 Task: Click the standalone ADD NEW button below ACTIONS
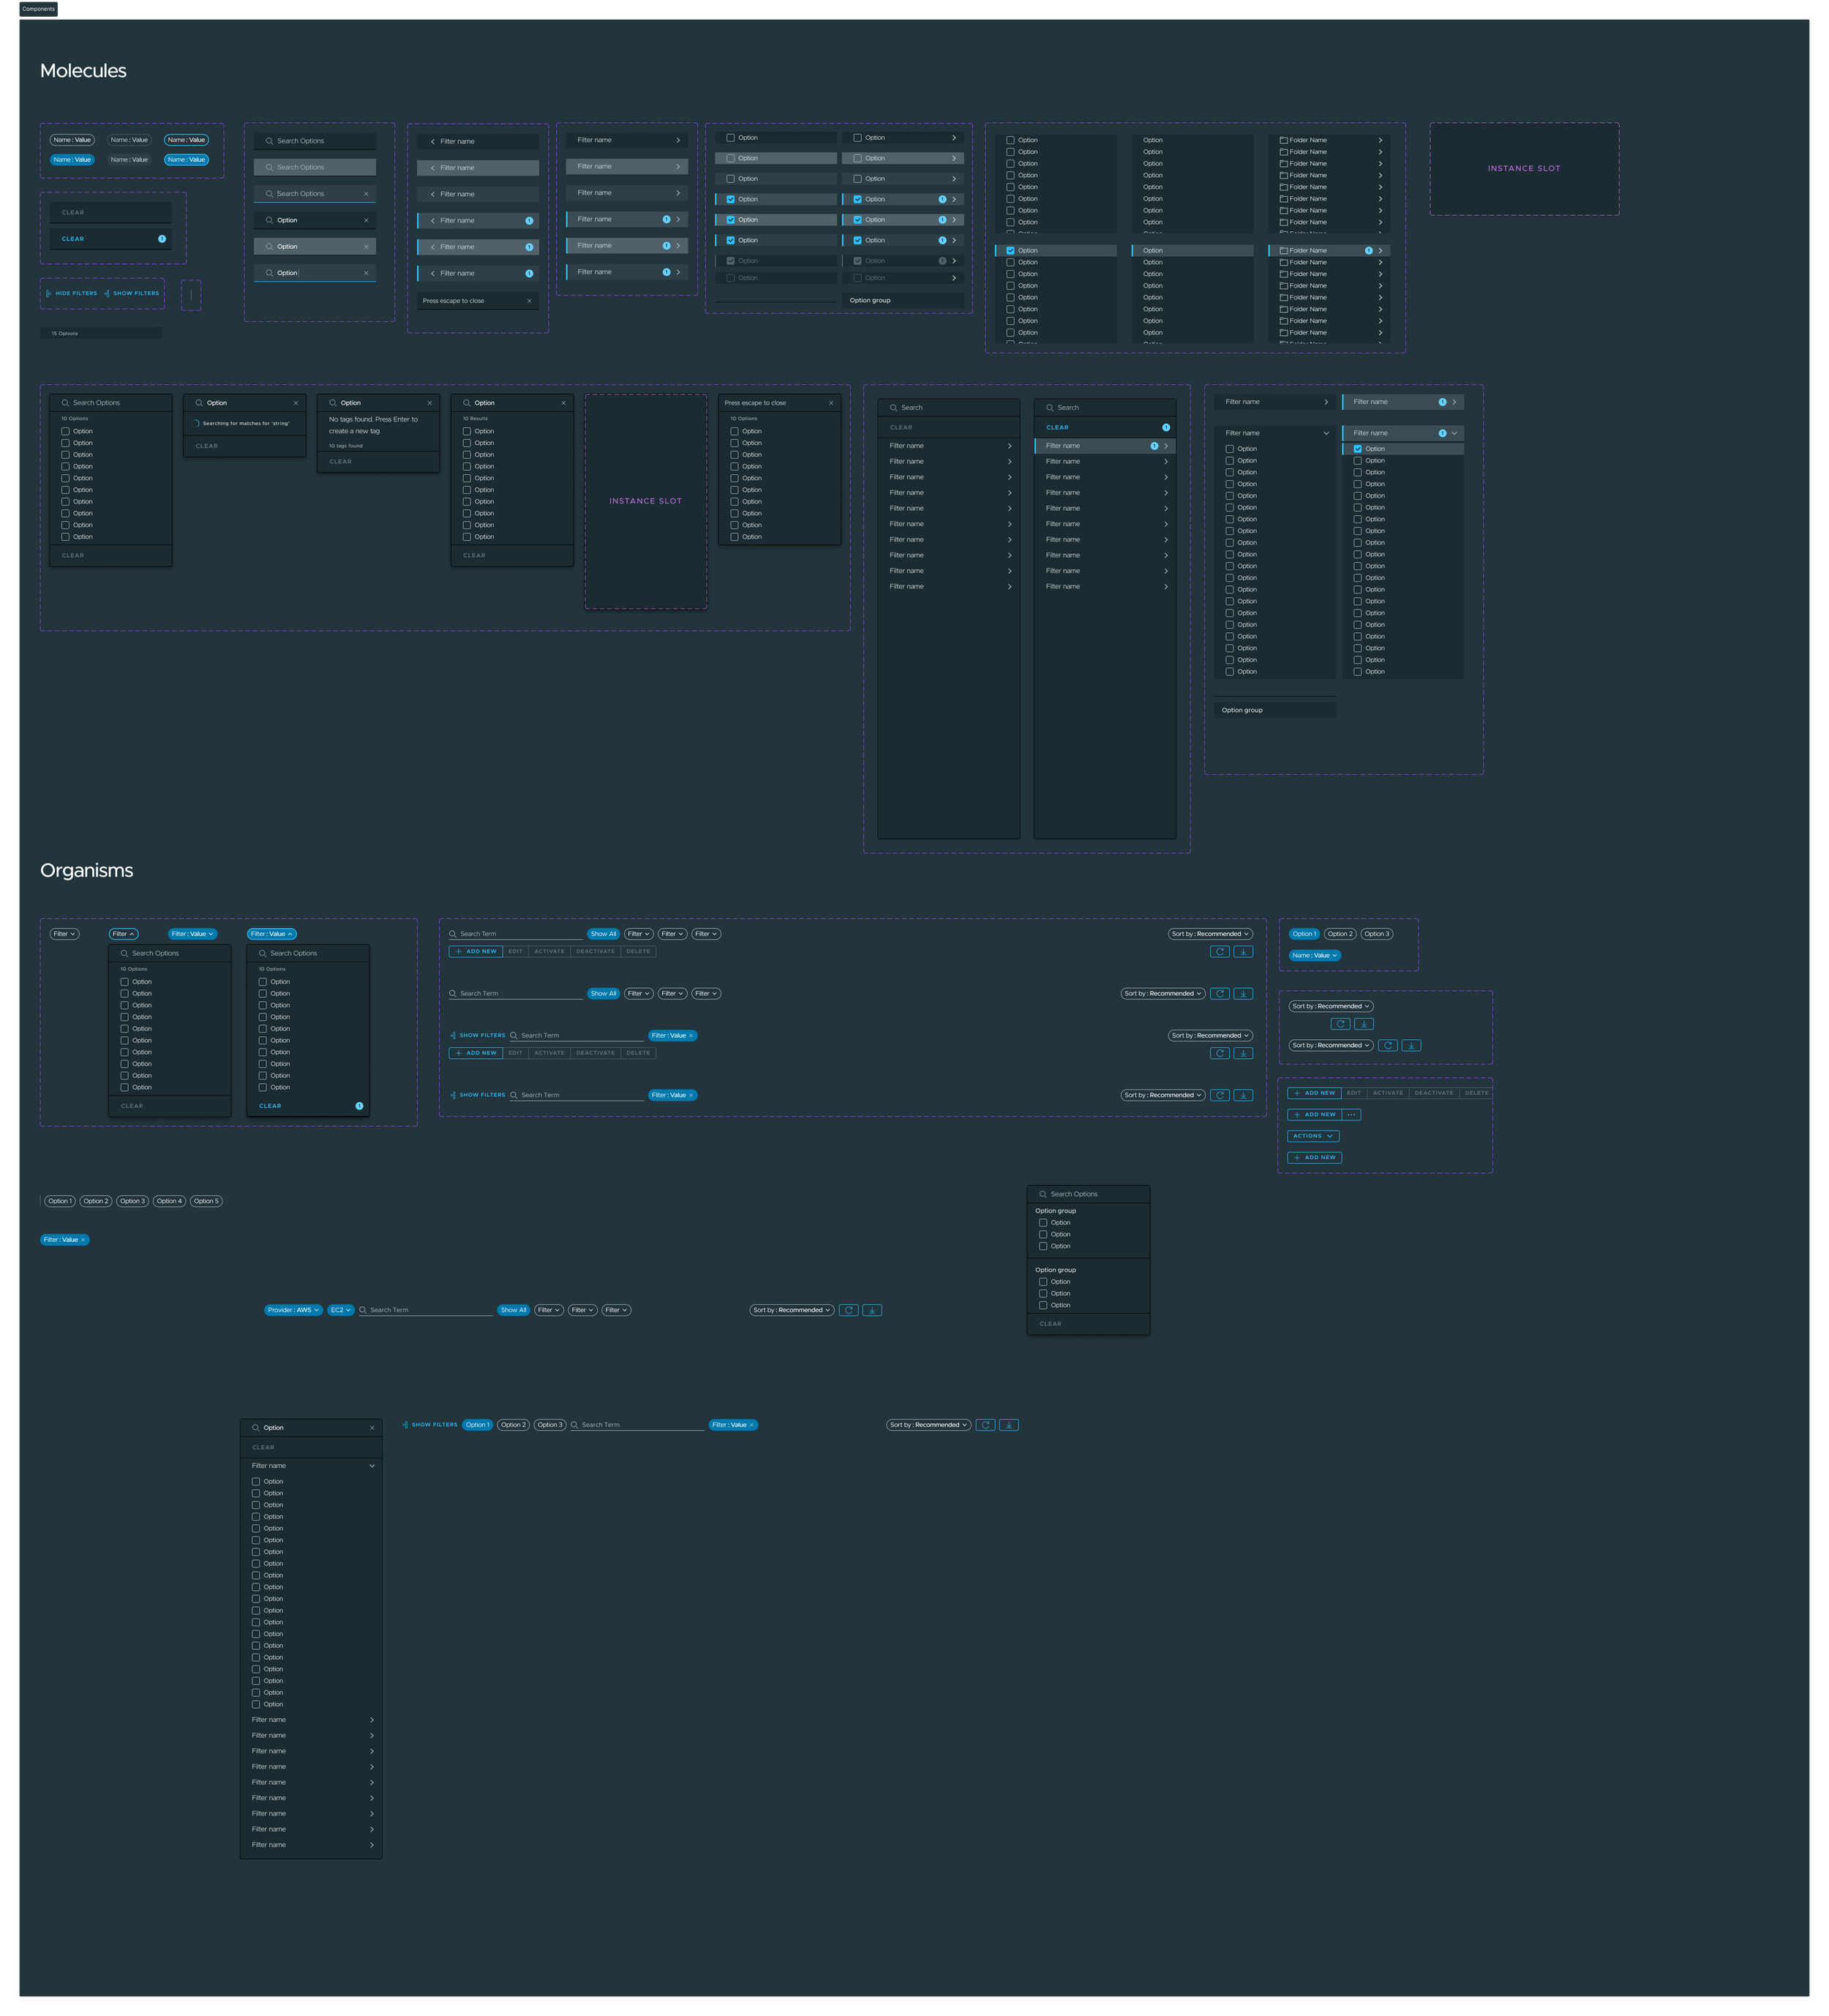1314,1157
